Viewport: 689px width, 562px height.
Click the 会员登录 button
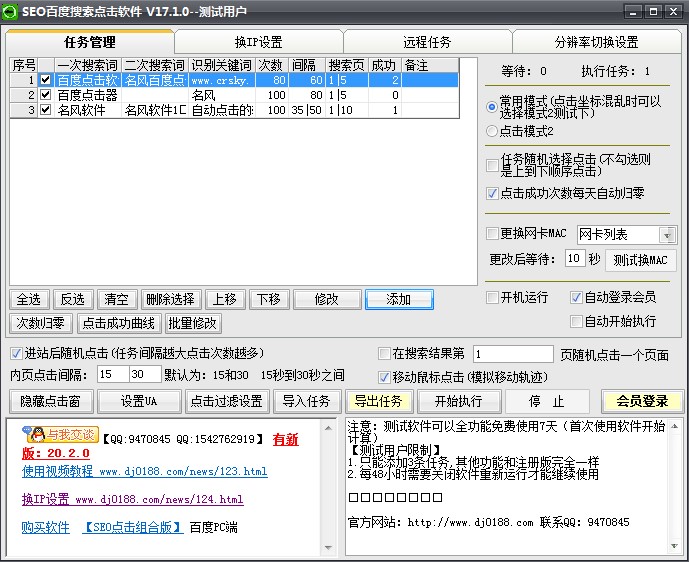pyautogui.click(x=642, y=401)
